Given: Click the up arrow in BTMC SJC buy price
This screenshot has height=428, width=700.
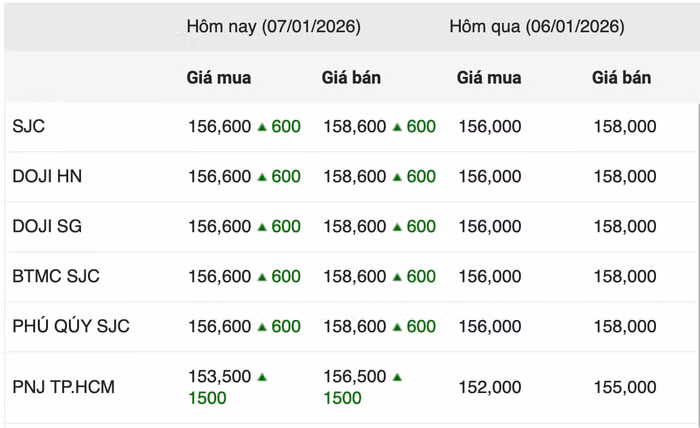Looking at the screenshot, I should click(262, 277).
